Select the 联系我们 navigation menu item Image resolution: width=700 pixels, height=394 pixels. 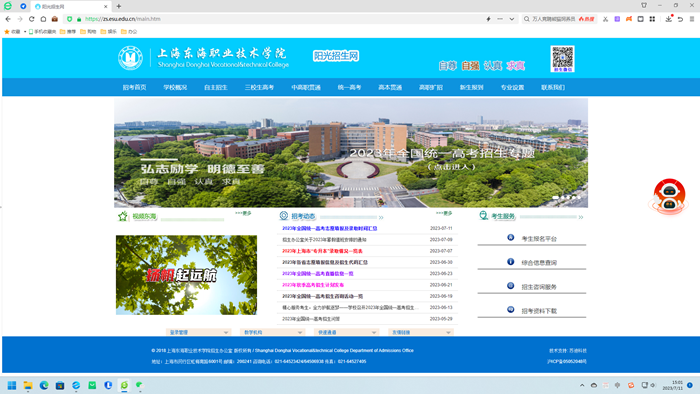[x=553, y=87]
